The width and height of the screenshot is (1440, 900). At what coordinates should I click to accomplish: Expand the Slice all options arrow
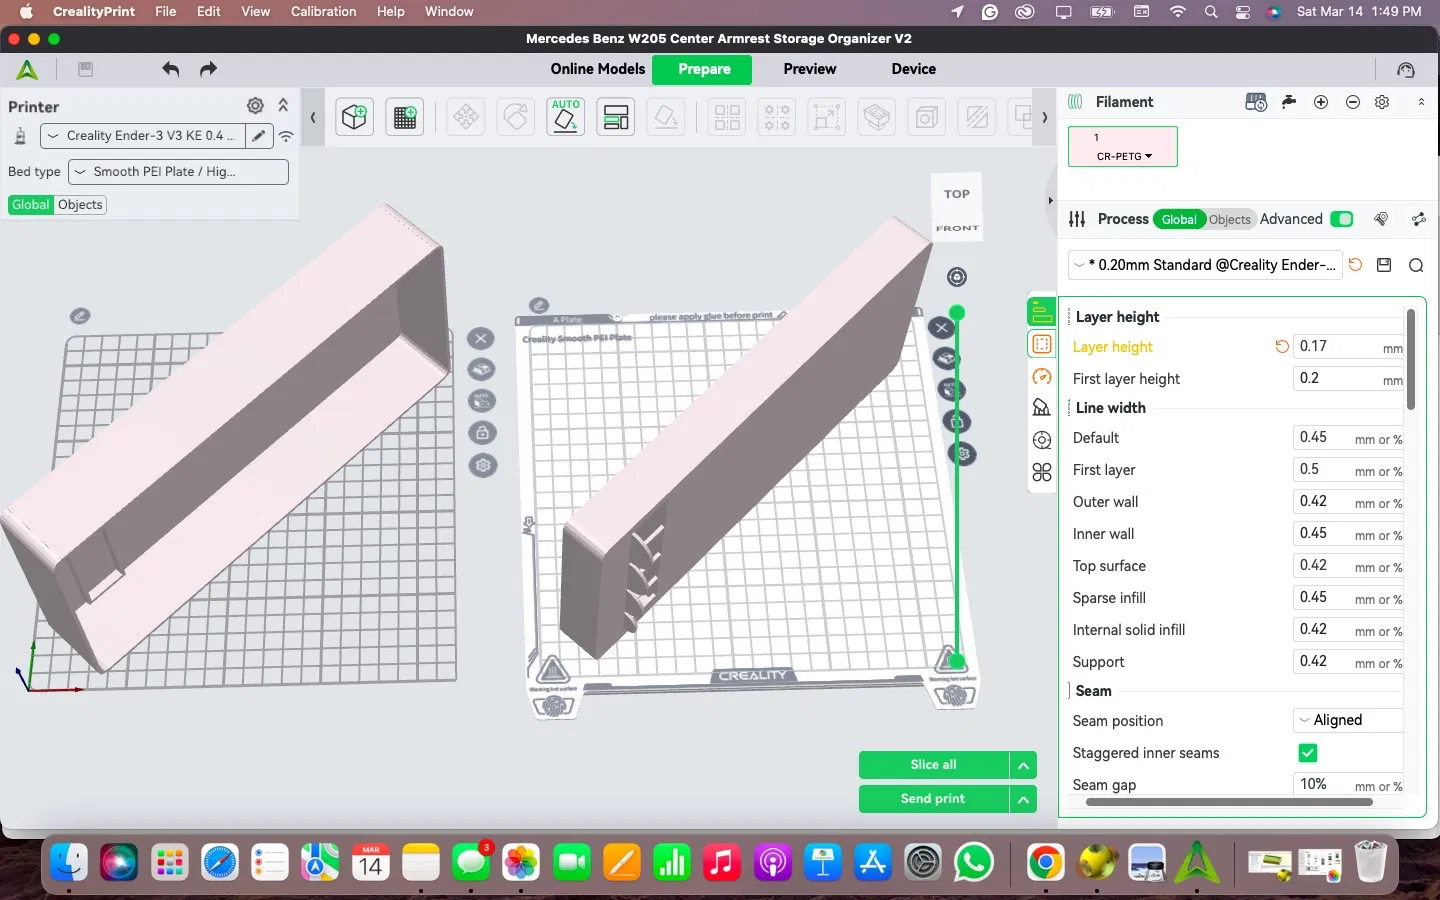pos(1023,765)
